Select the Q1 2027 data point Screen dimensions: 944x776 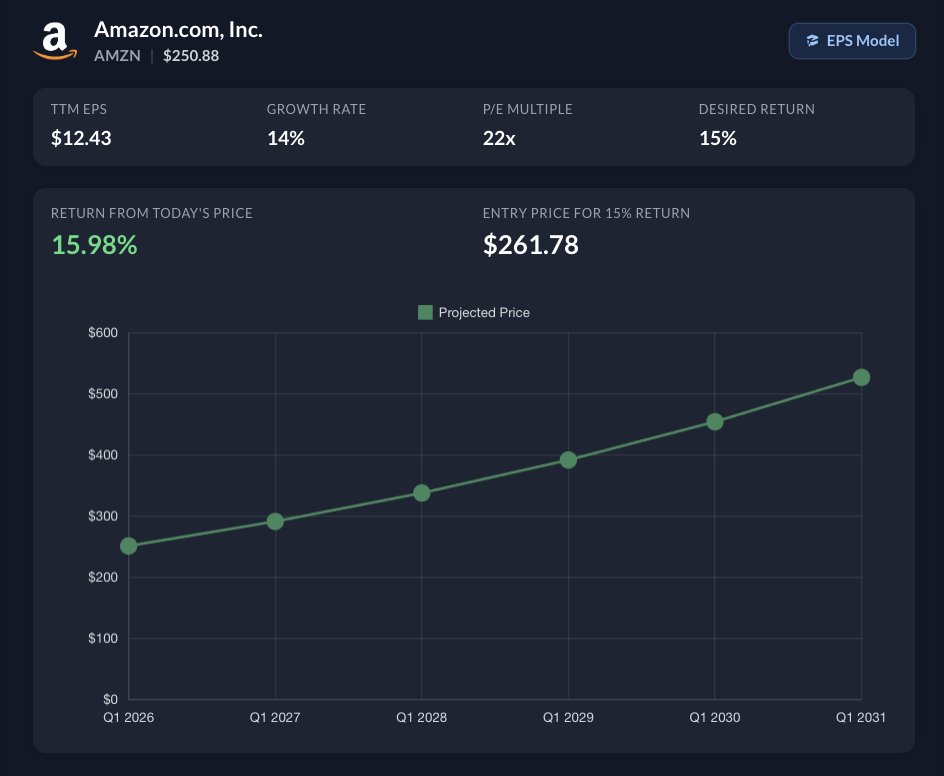[x=275, y=521]
